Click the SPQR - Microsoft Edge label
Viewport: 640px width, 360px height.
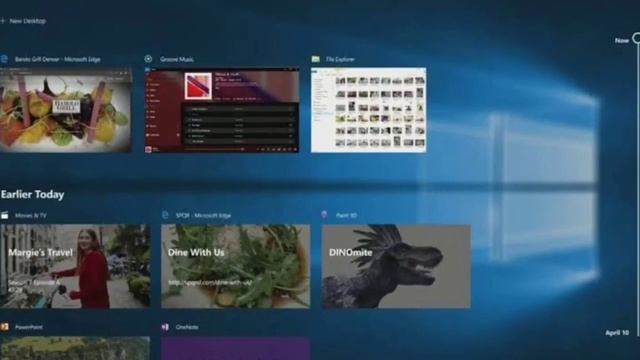[x=203, y=215]
